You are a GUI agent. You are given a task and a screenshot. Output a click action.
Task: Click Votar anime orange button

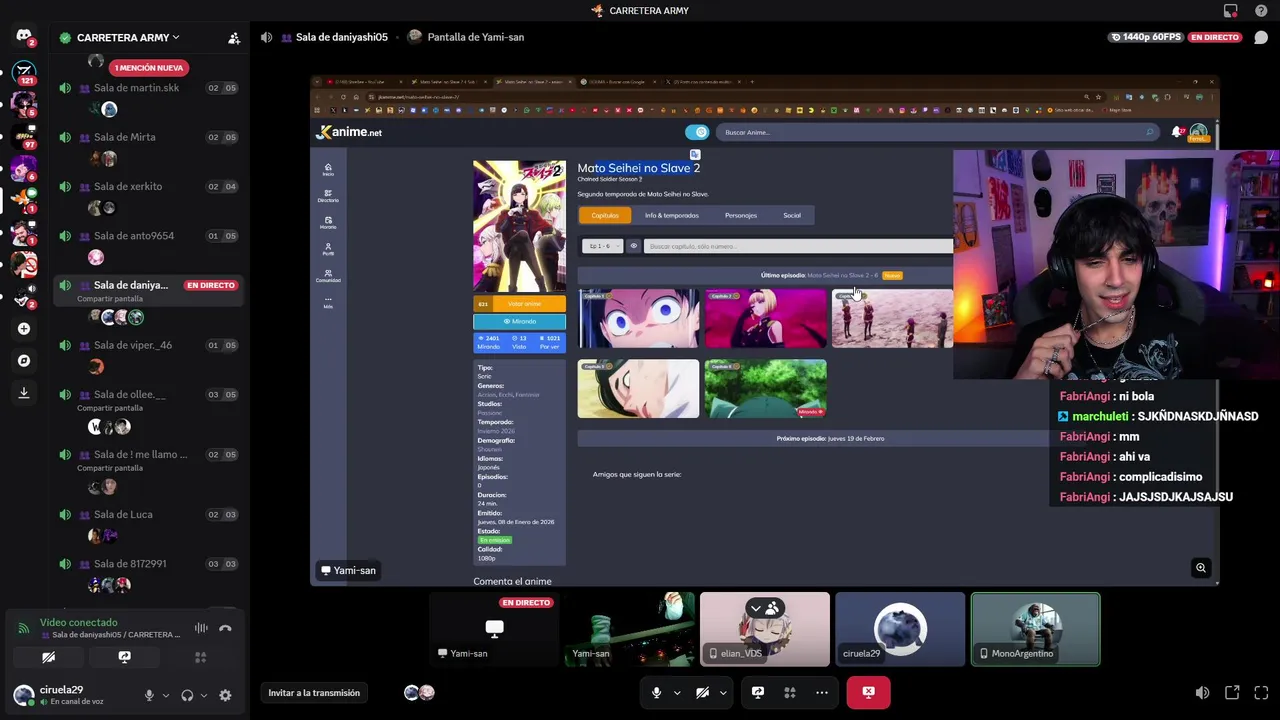(524, 304)
